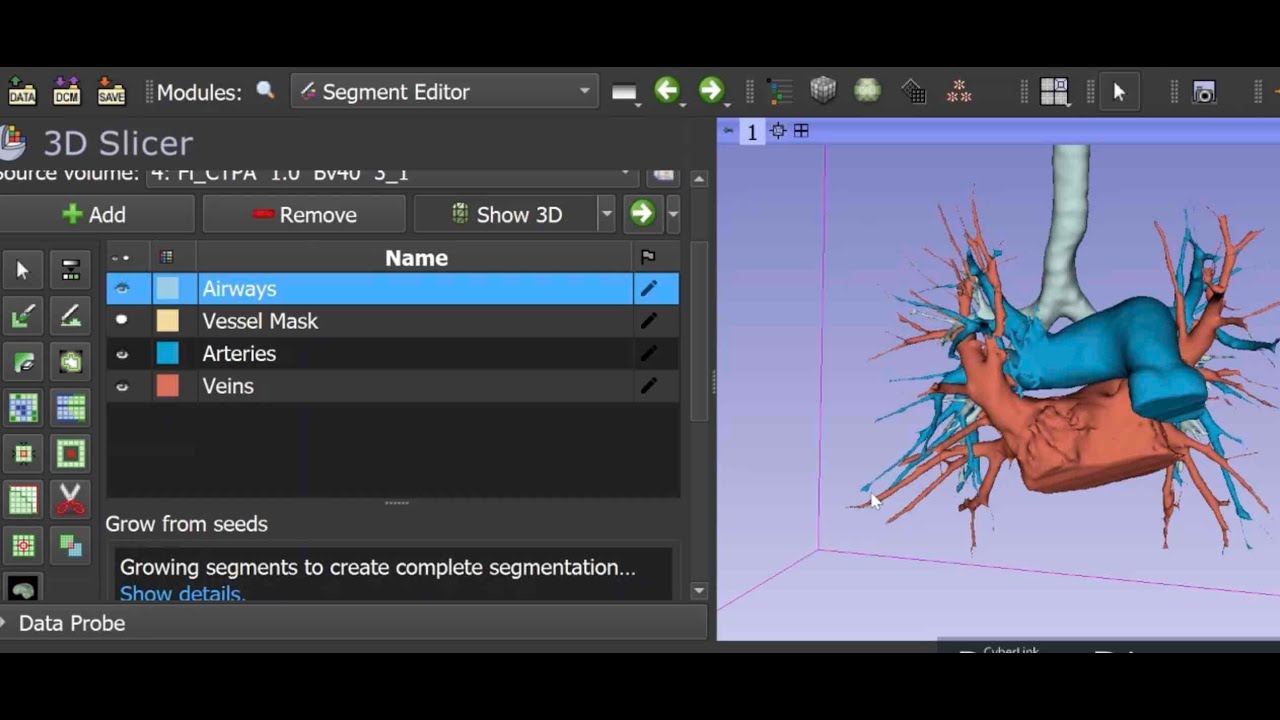This screenshot has width=1280, height=720.
Task: Open the DCM DICOM import icon
Action: (x=66, y=91)
